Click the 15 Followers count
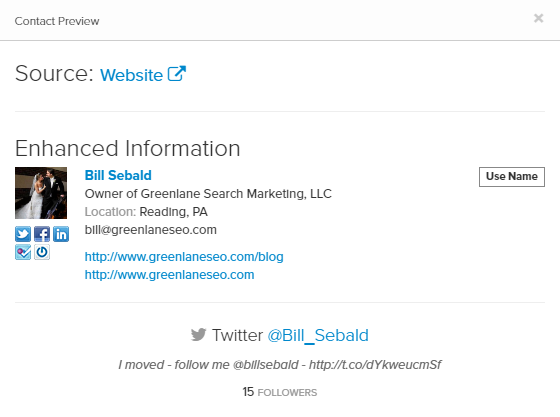This screenshot has height=417, width=560. [x=280, y=392]
